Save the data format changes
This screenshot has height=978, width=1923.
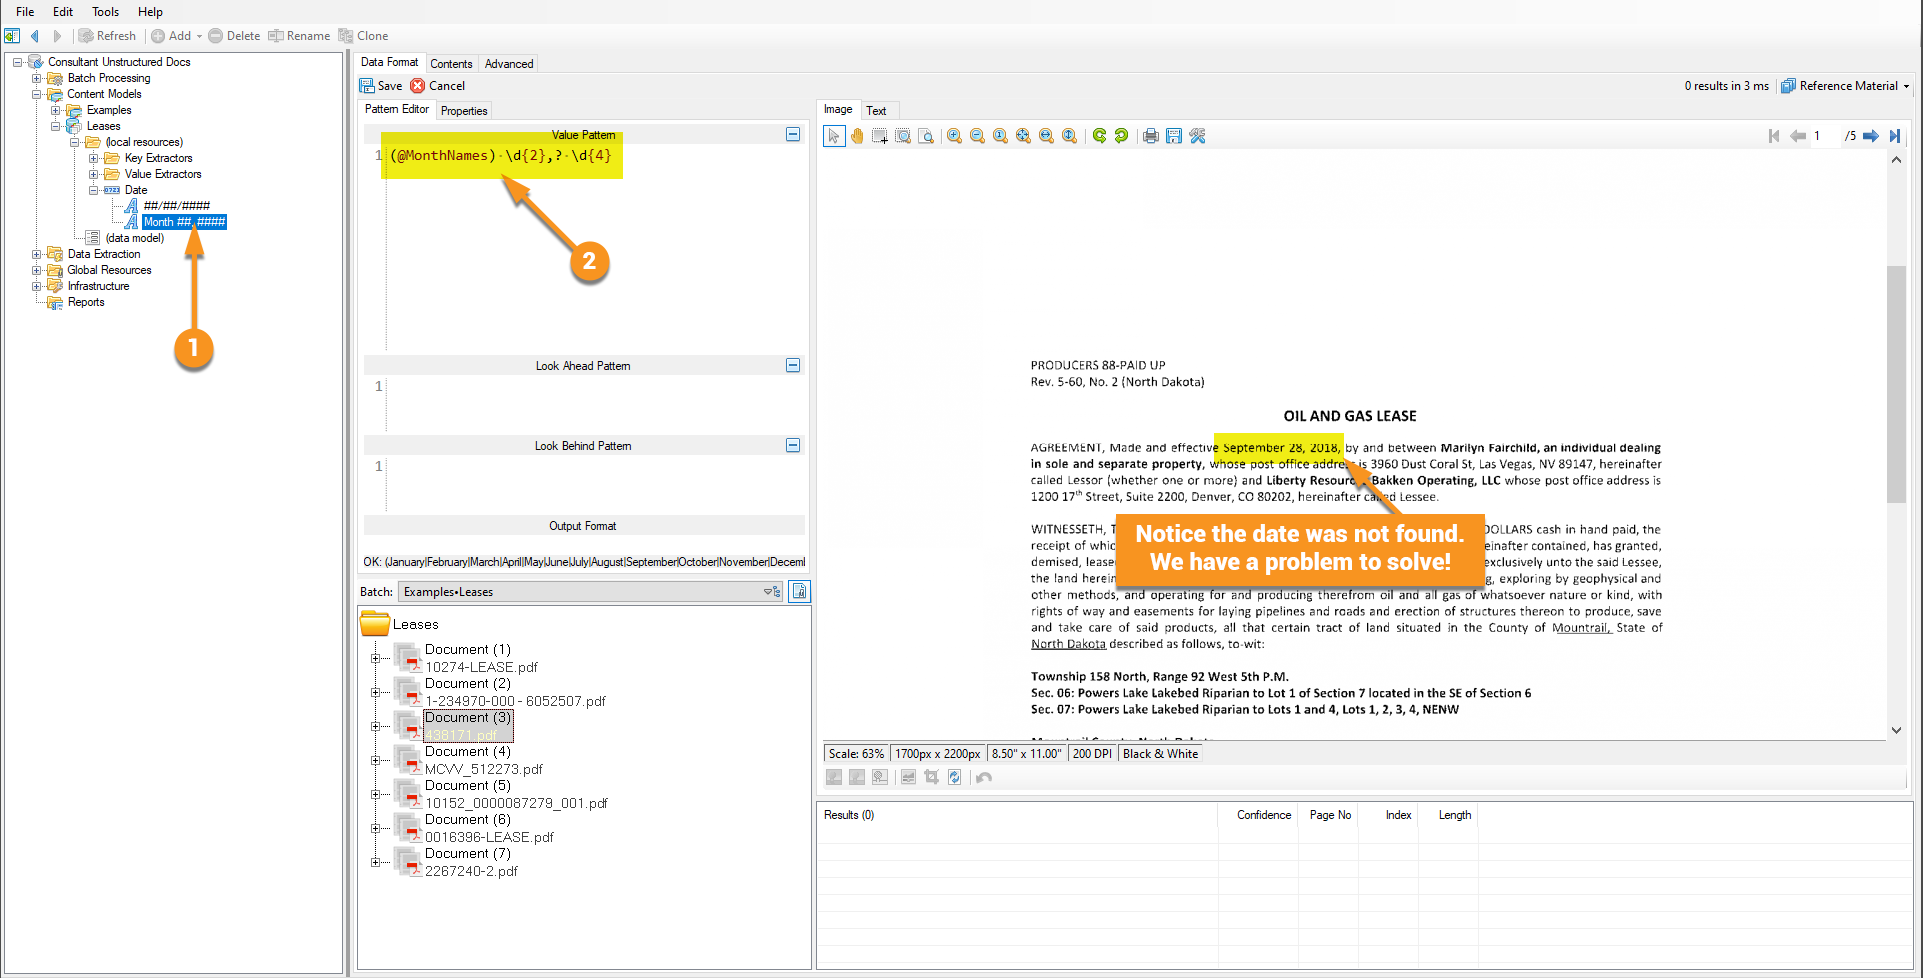(381, 86)
